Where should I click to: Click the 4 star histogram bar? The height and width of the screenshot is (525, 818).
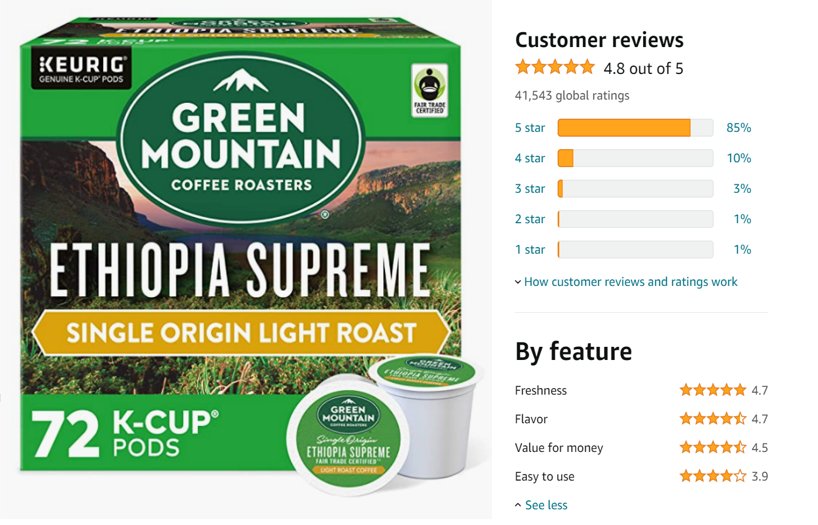point(635,158)
